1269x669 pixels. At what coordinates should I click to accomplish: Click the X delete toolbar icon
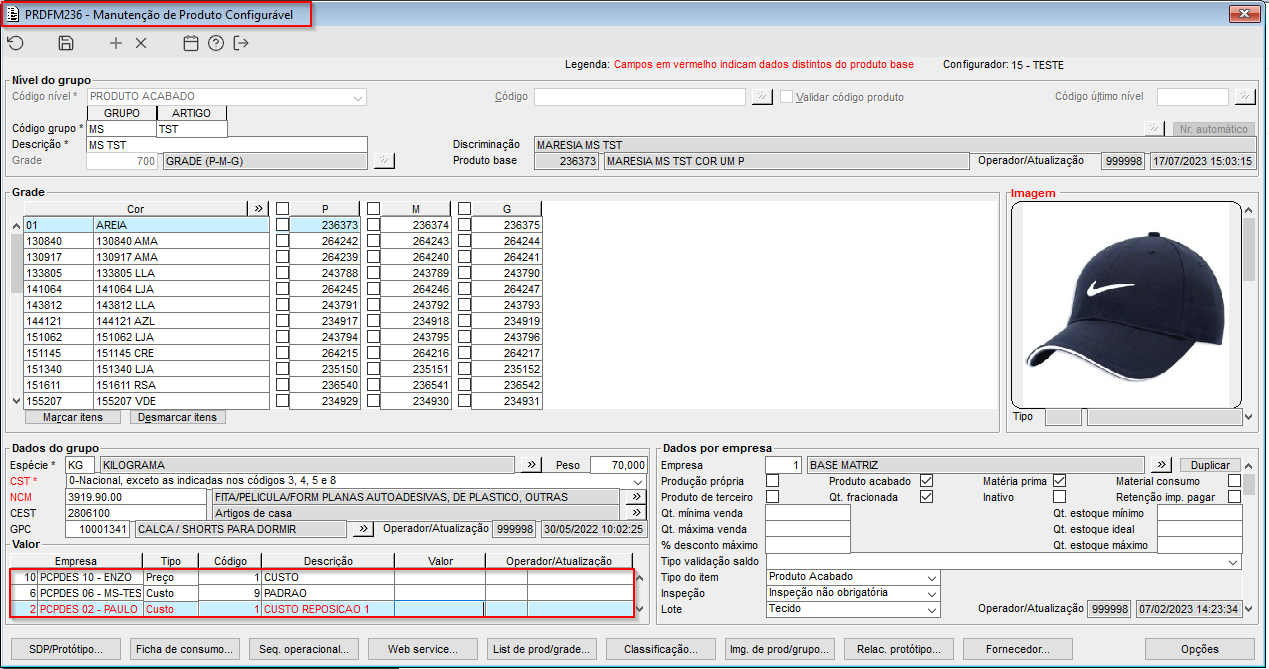tap(141, 43)
